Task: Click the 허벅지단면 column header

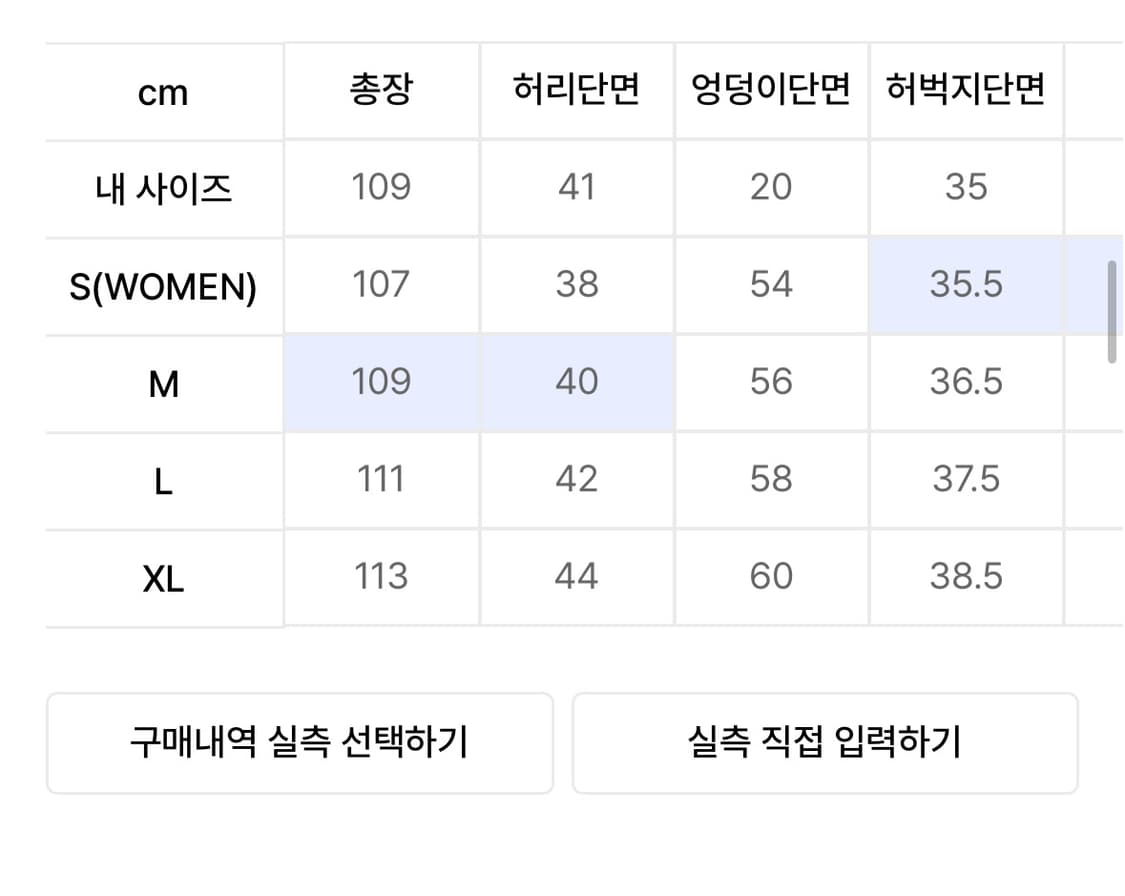Action: coord(966,91)
